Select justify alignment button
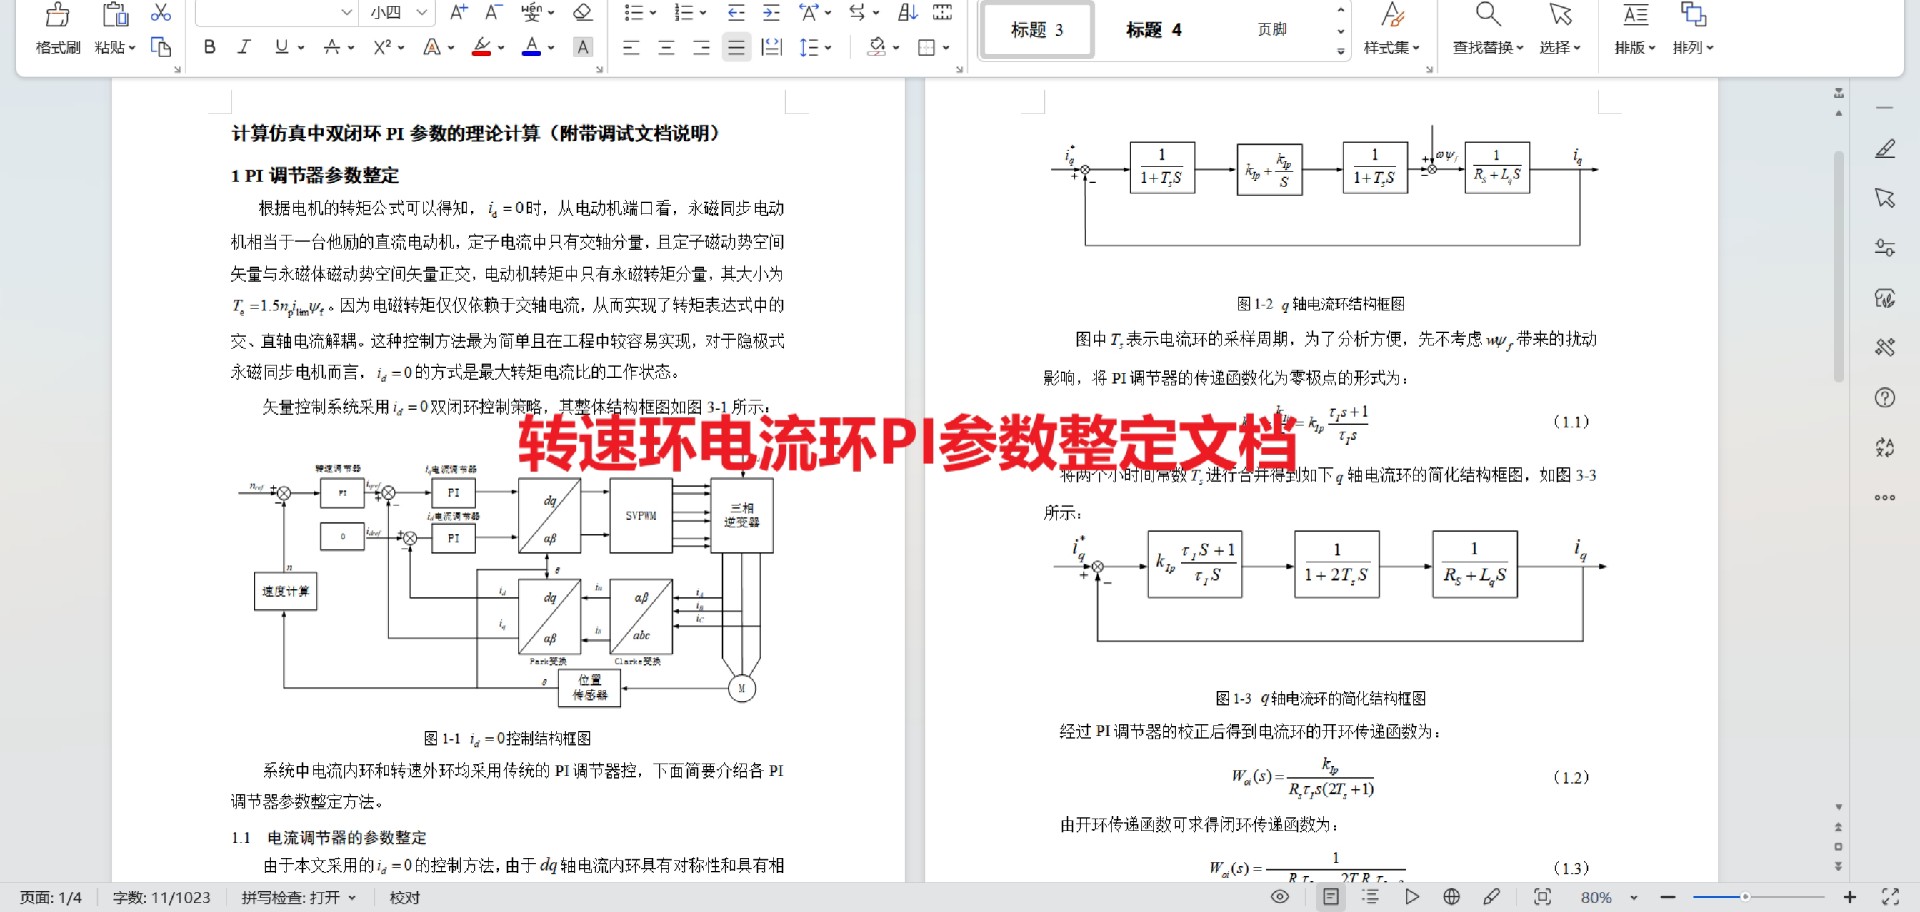Screen dimensions: 1920x912 click(736, 47)
